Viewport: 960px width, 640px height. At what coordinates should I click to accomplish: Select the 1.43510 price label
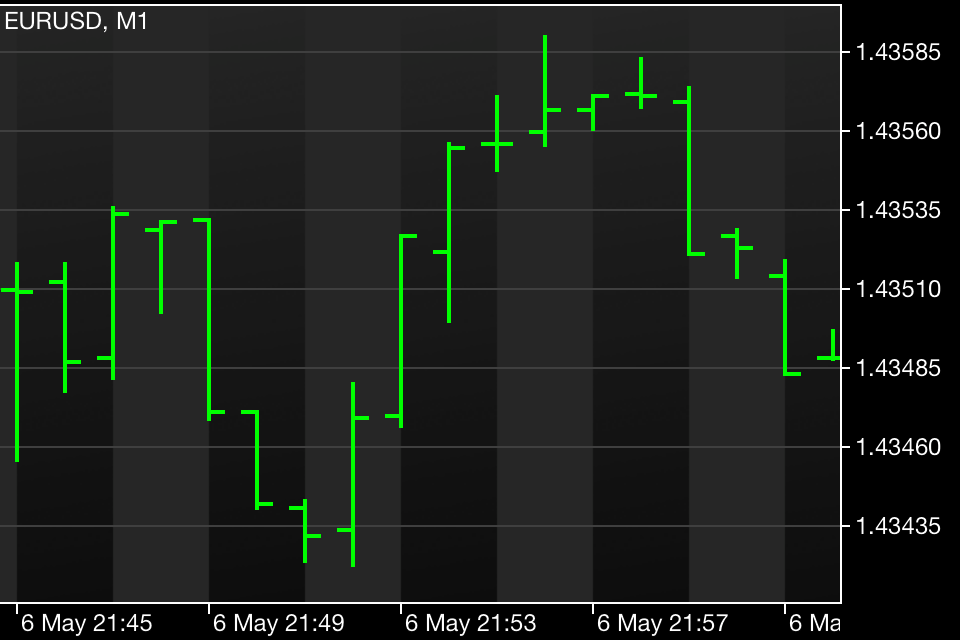[x=898, y=289]
